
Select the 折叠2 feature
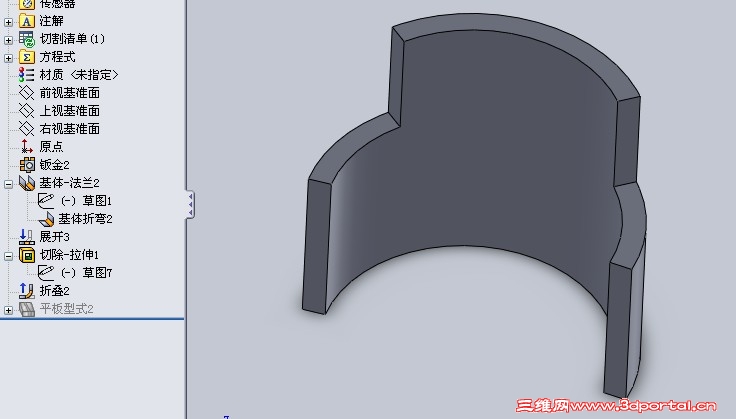click(x=54, y=291)
